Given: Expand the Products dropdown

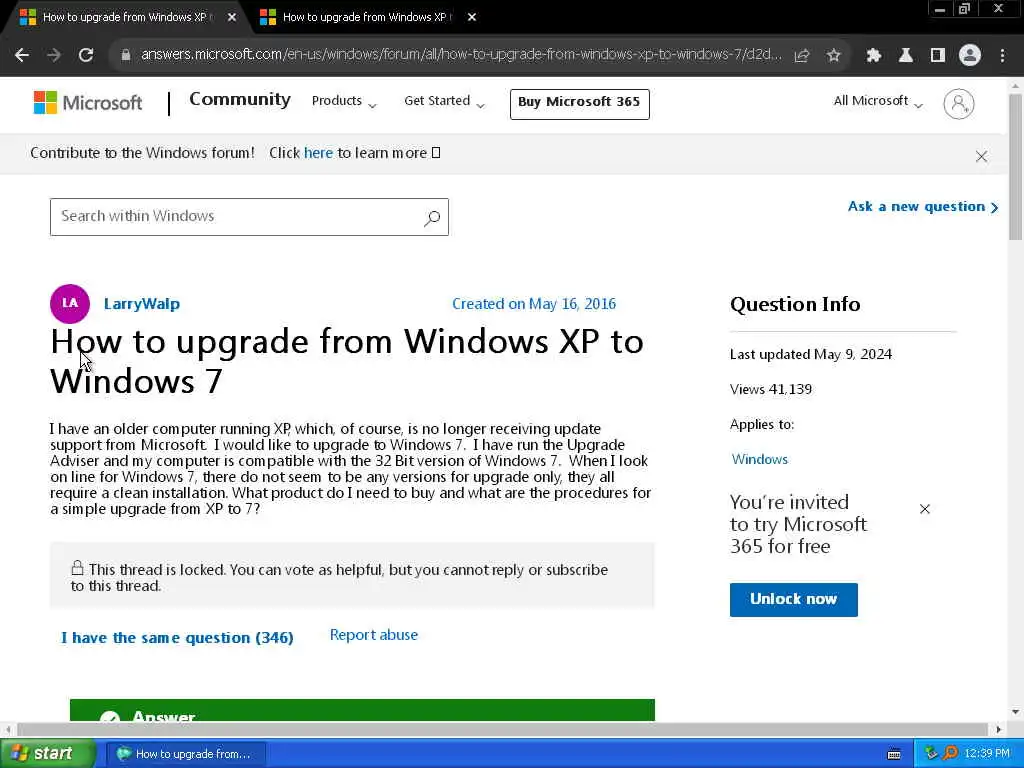Looking at the screenshot, I should 344,101.
